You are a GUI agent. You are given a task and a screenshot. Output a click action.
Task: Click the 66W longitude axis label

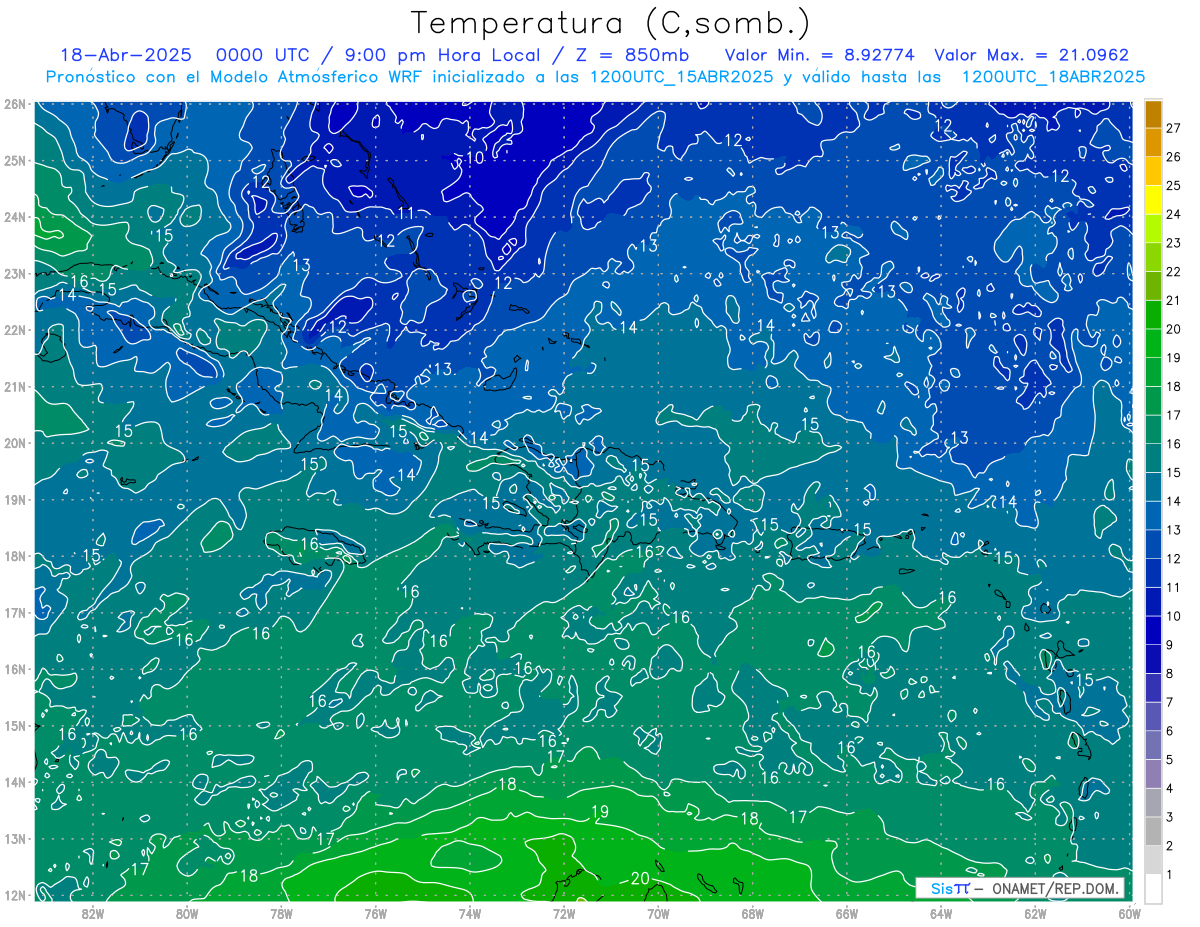click(847, 914)
